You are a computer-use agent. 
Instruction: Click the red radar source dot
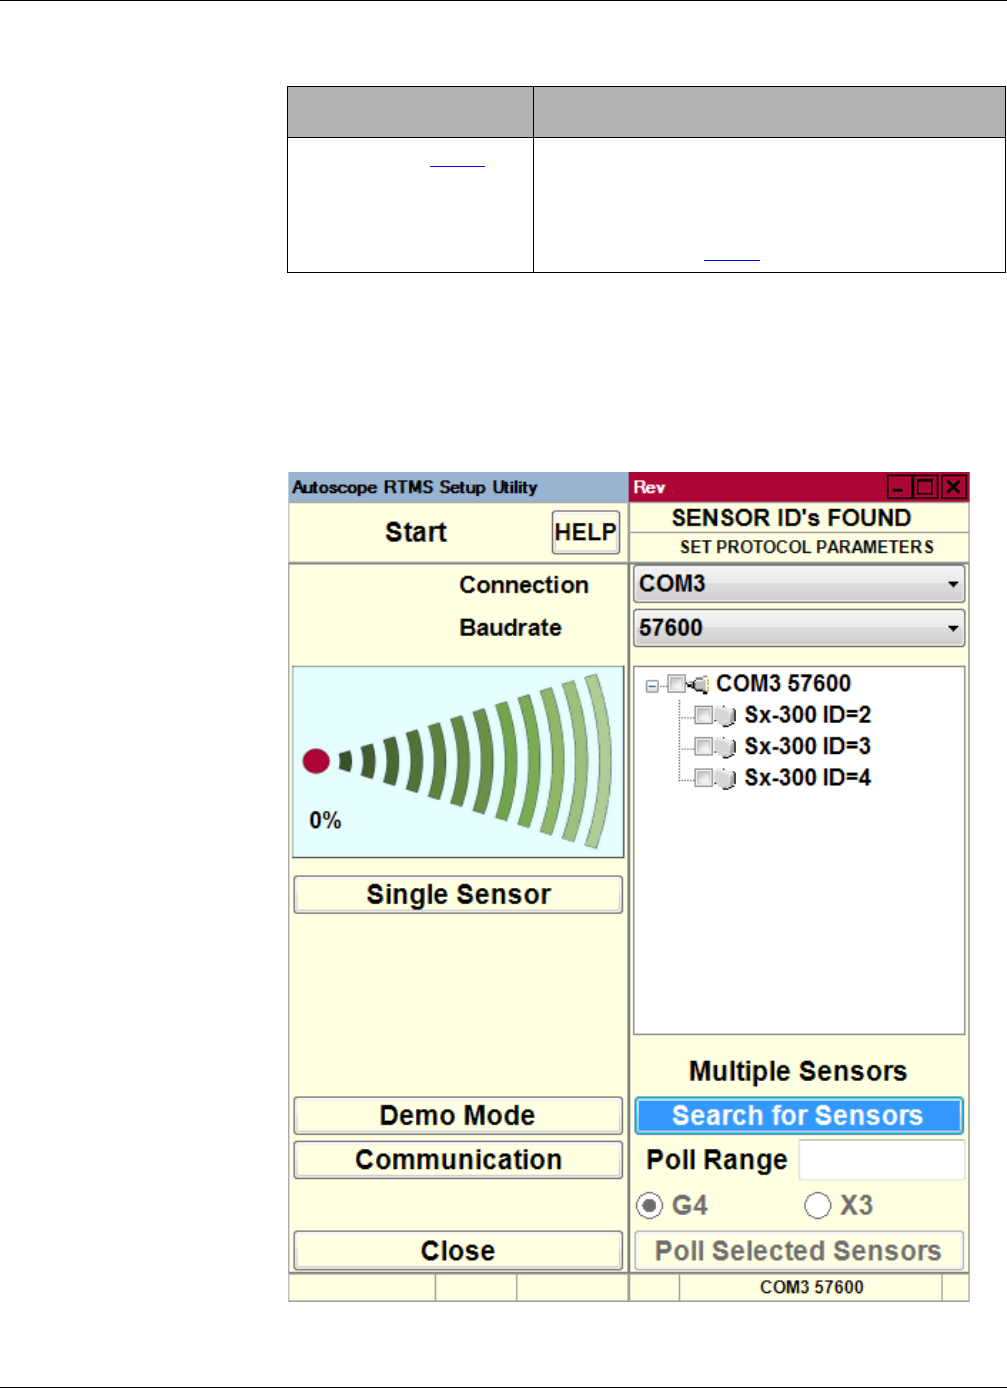tap(316, 761)
